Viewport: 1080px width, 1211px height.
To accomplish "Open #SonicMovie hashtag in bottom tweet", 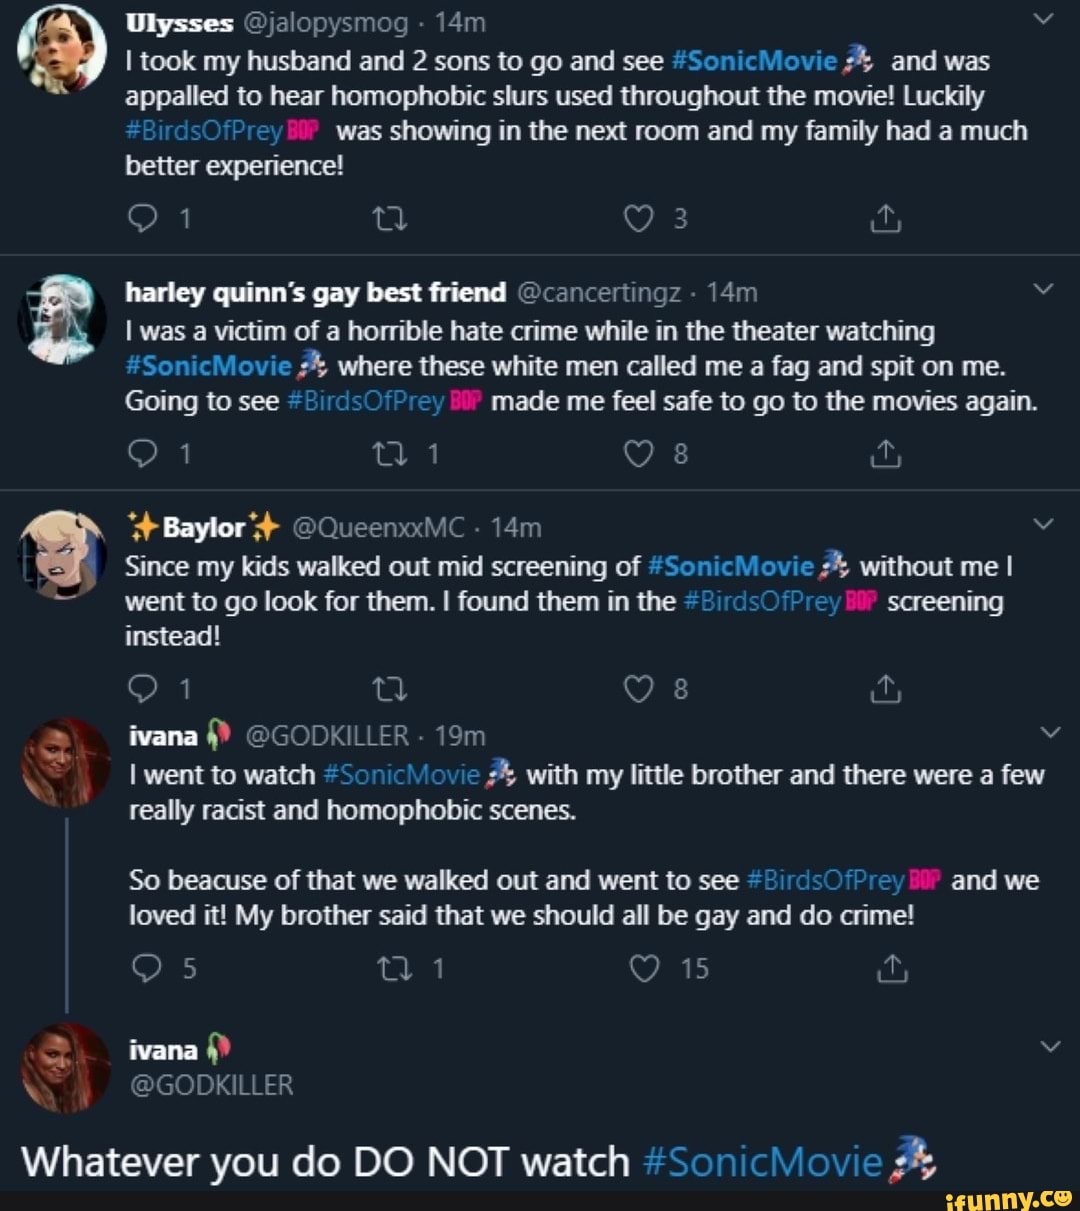I will tap(763, 1162).
